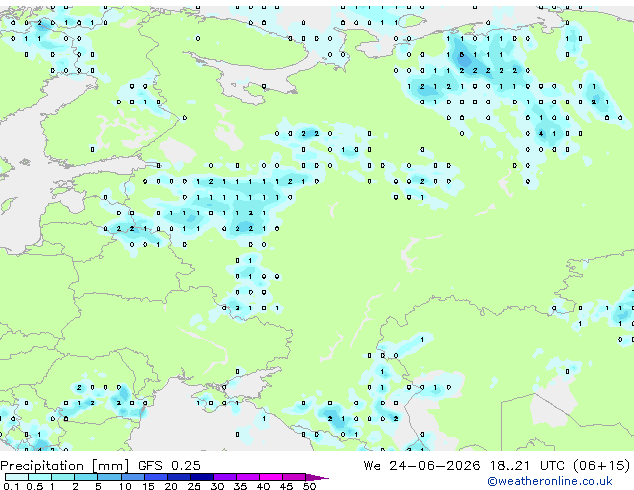Pick the 25–30 mm navy legend swatch

pyautogui.click(x=201, y=477)
